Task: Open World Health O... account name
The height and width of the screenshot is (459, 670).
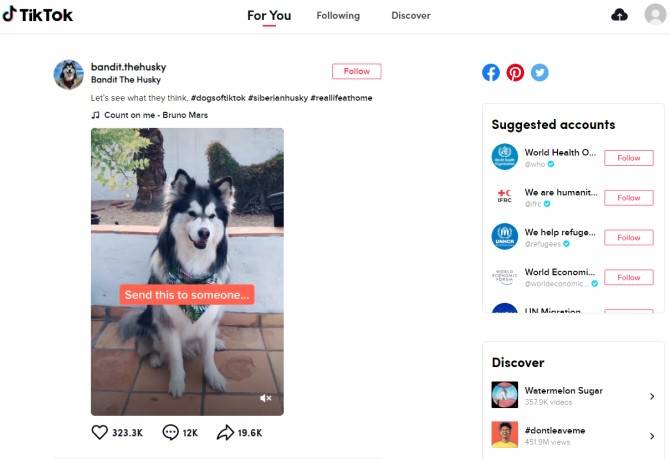Action: click(560, 152)
